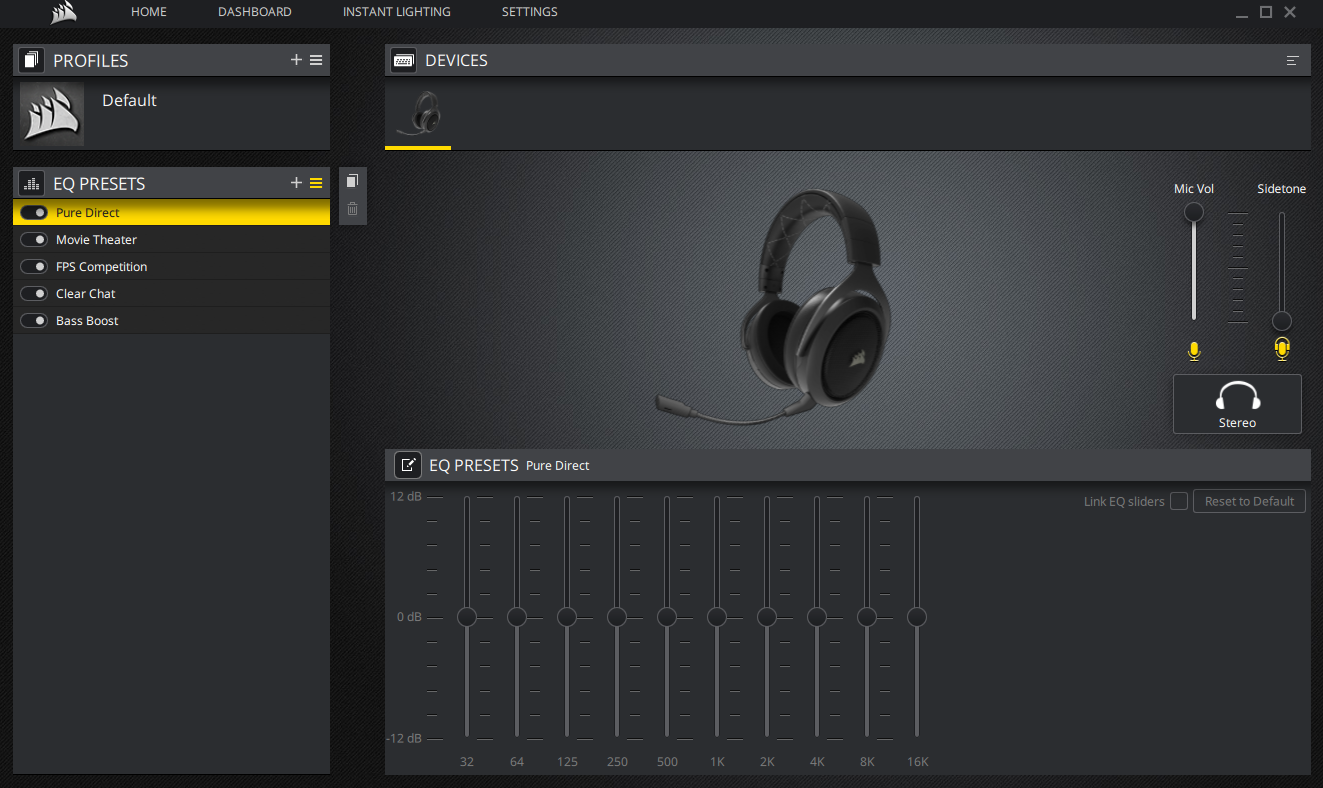Screen dimensions: 1323x788
Task: Expand the Devices panel options menu
Action: coord(1292,61)
